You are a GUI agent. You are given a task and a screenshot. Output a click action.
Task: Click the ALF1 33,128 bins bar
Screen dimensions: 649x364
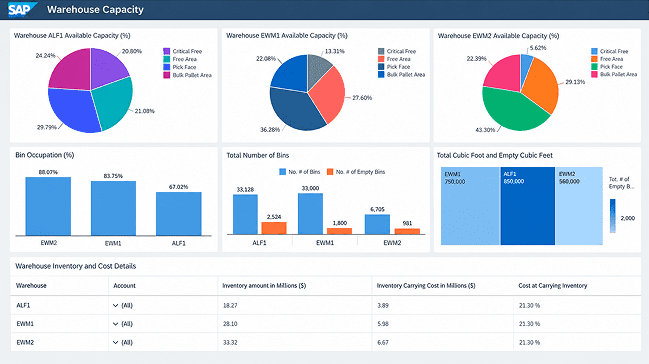[245, 215]
